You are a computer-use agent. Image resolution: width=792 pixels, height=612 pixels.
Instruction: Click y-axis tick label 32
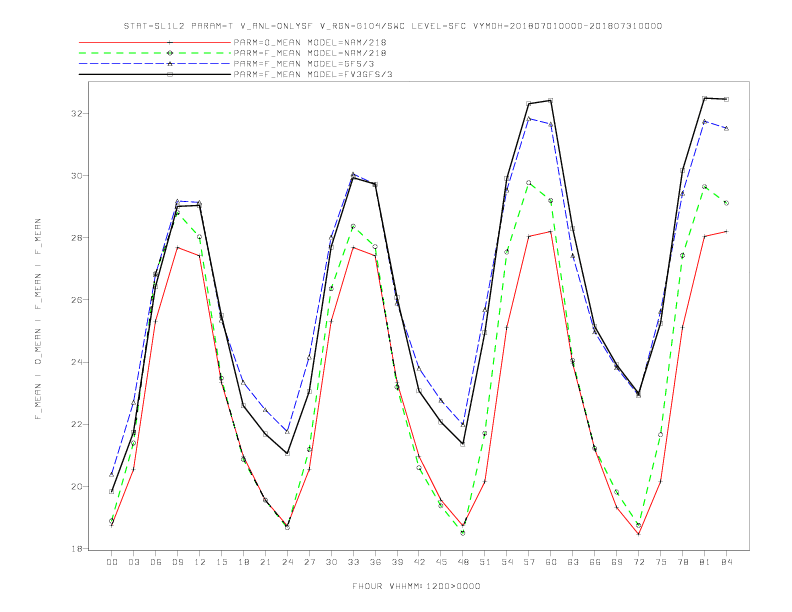76,113
